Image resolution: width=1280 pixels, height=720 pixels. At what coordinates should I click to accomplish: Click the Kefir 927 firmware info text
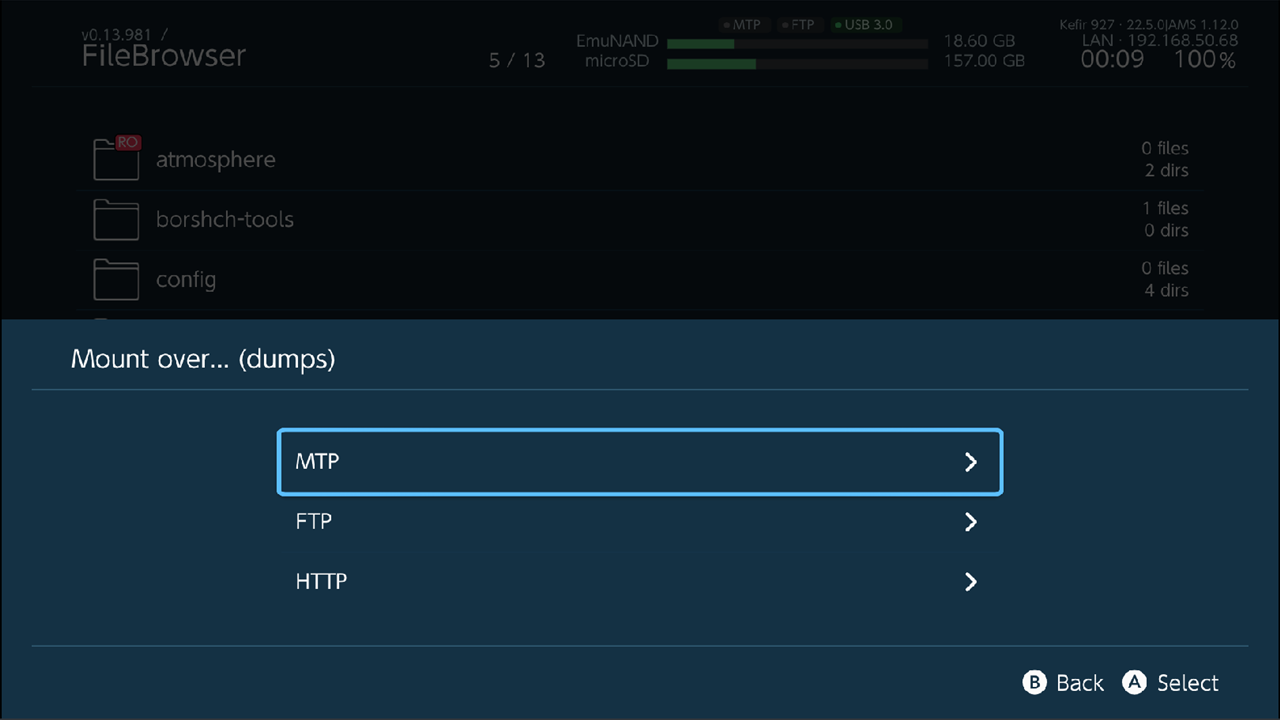click(1149, 24)
